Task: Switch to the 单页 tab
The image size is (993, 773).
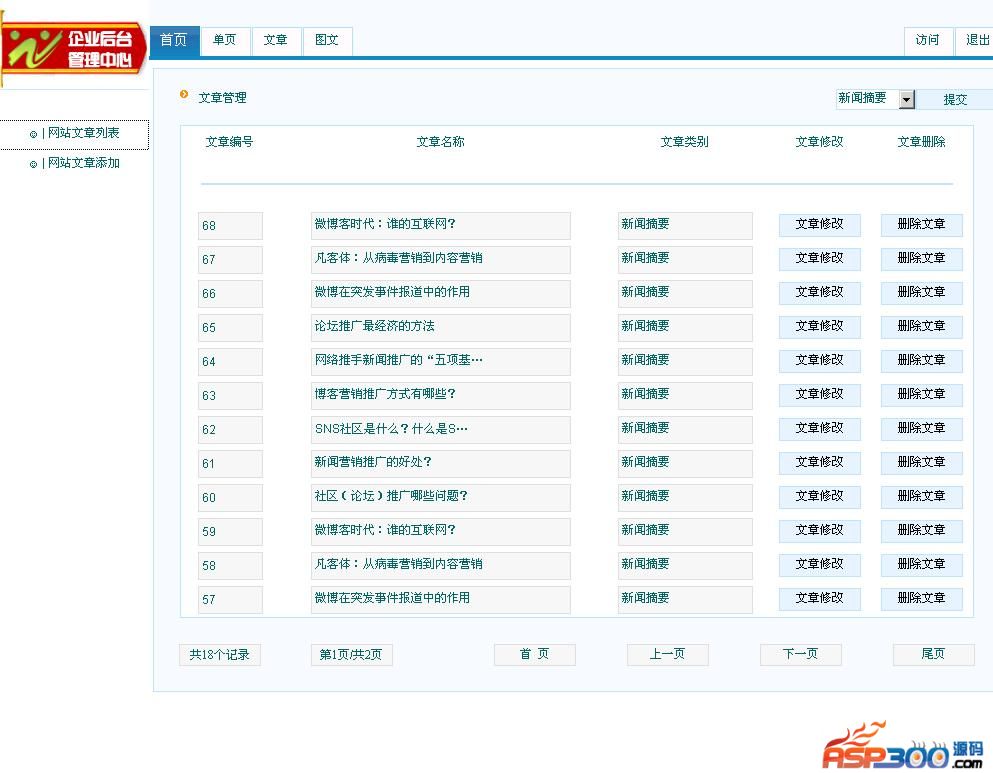Action: tap(224, 41)
